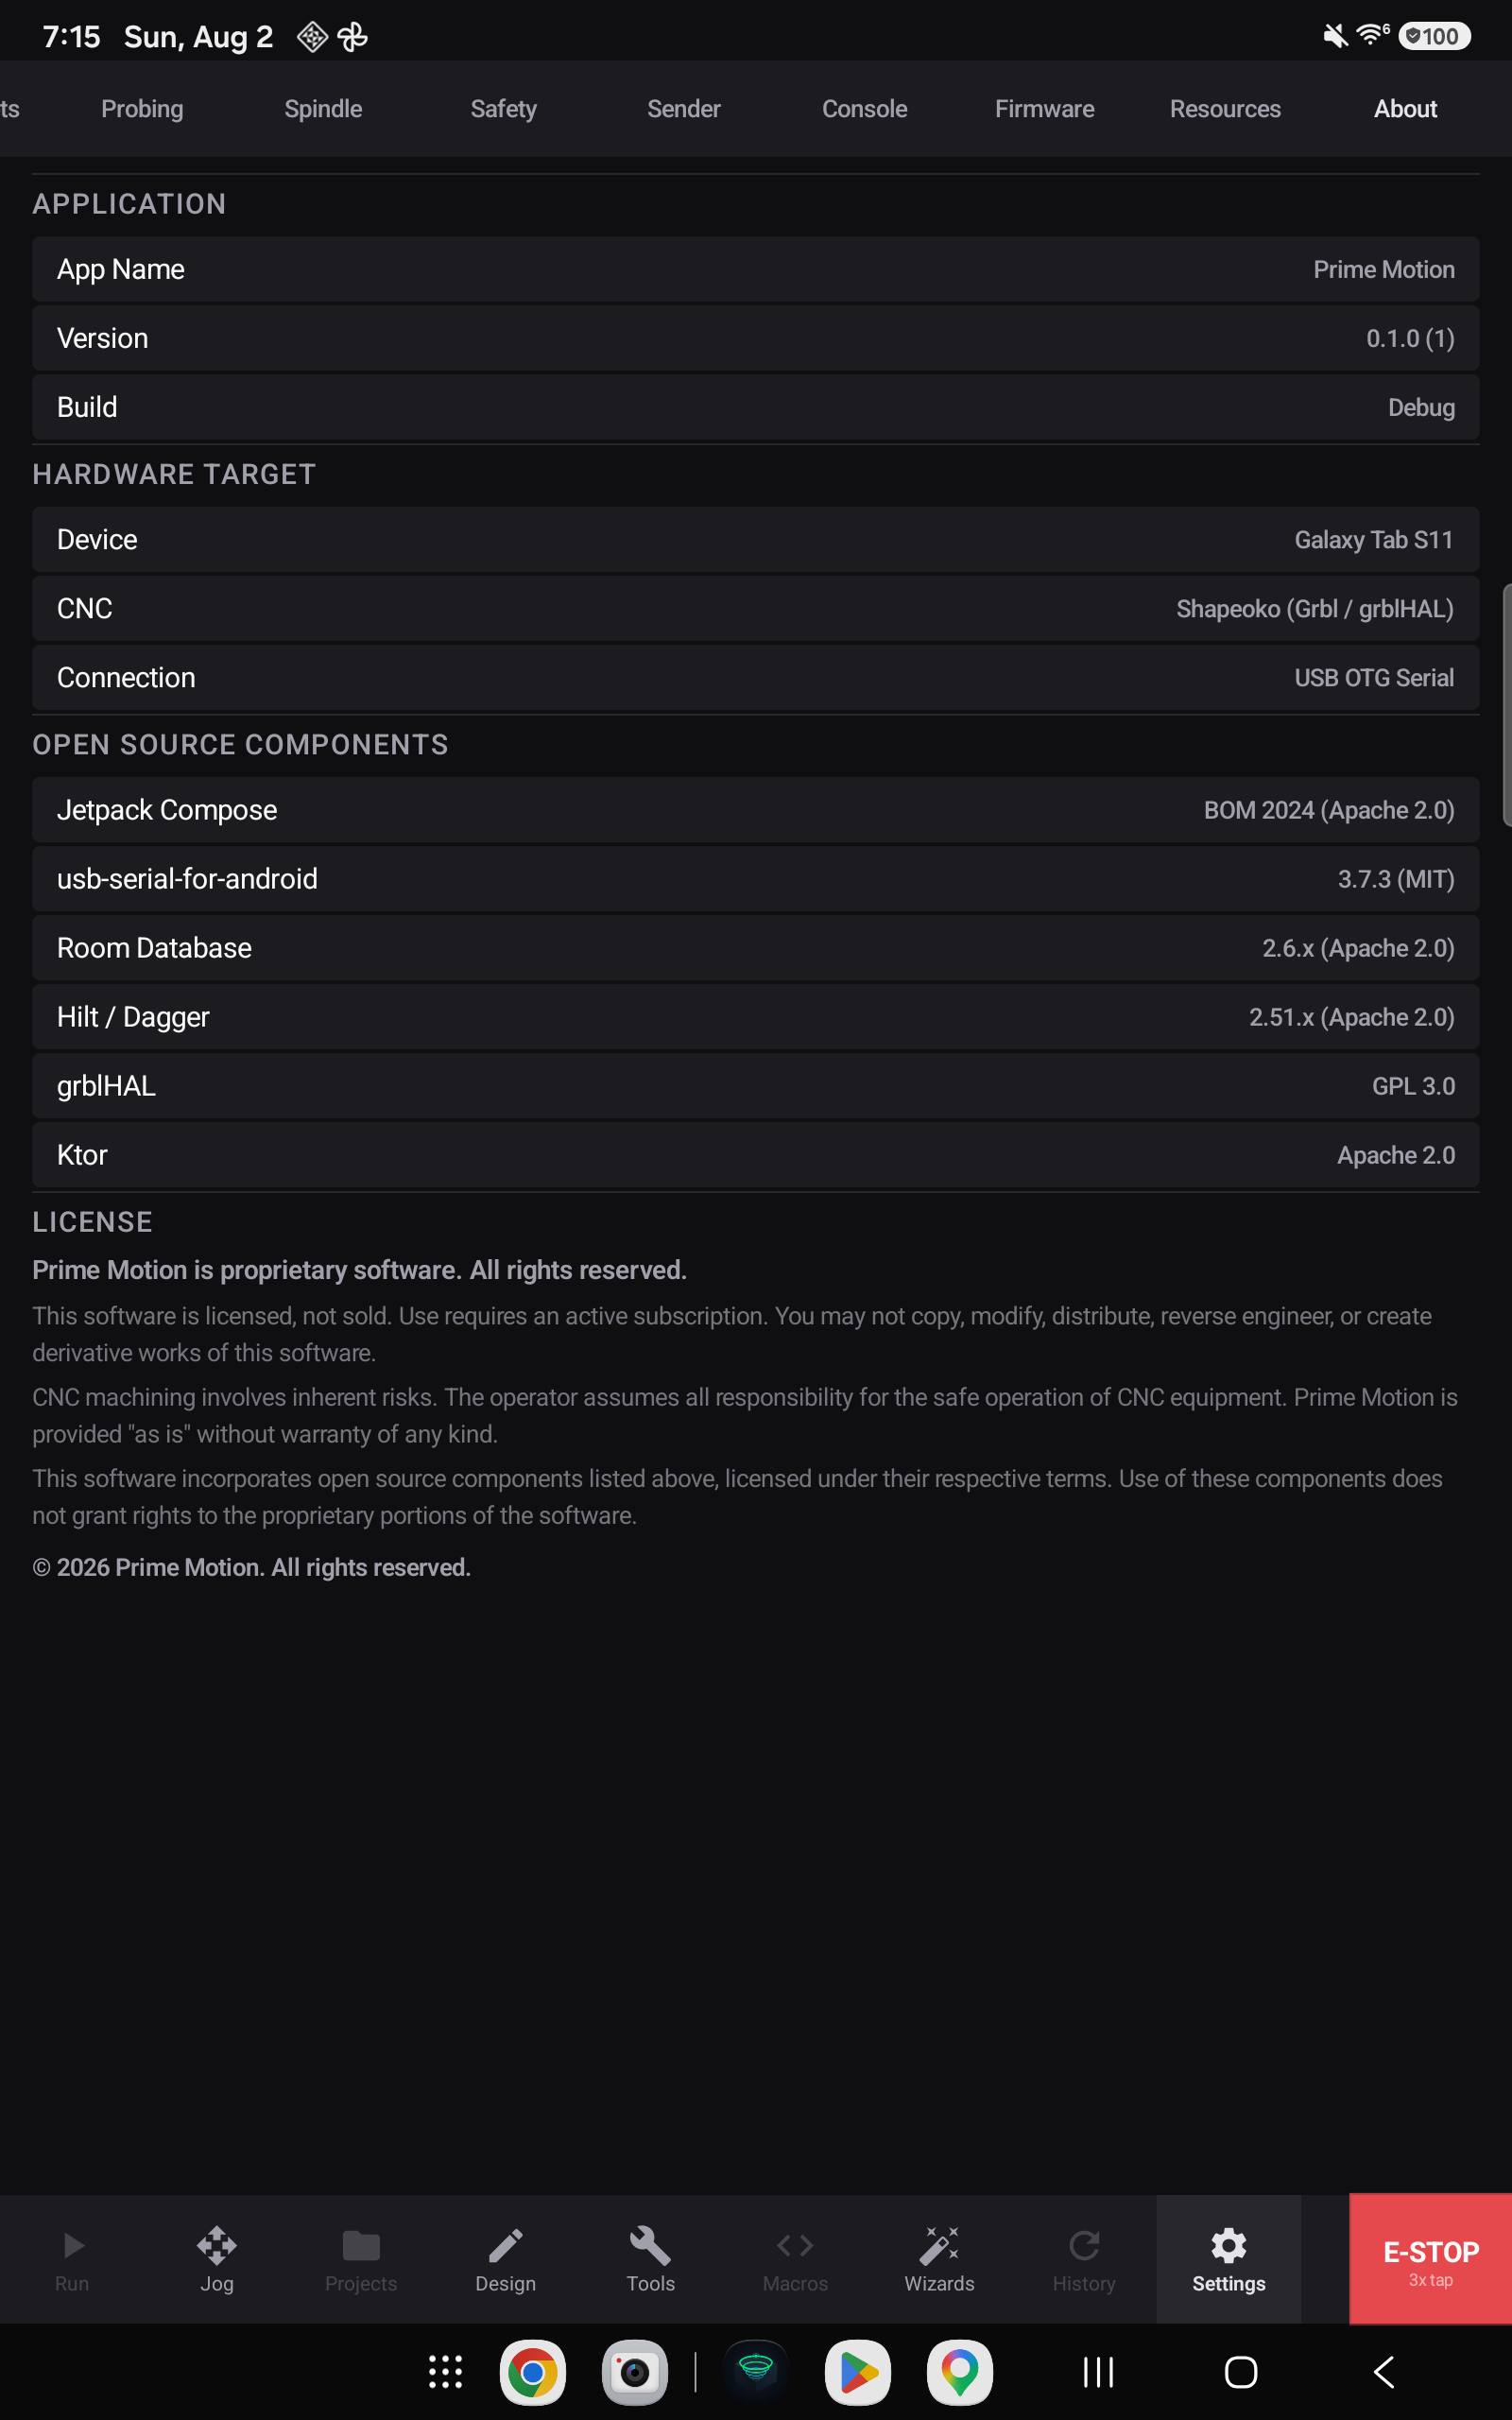Image resolution: width=1512 pixels, height=2420 pixels.
Task: Open the app drawer grid icon
Action: pos(445,2372)
